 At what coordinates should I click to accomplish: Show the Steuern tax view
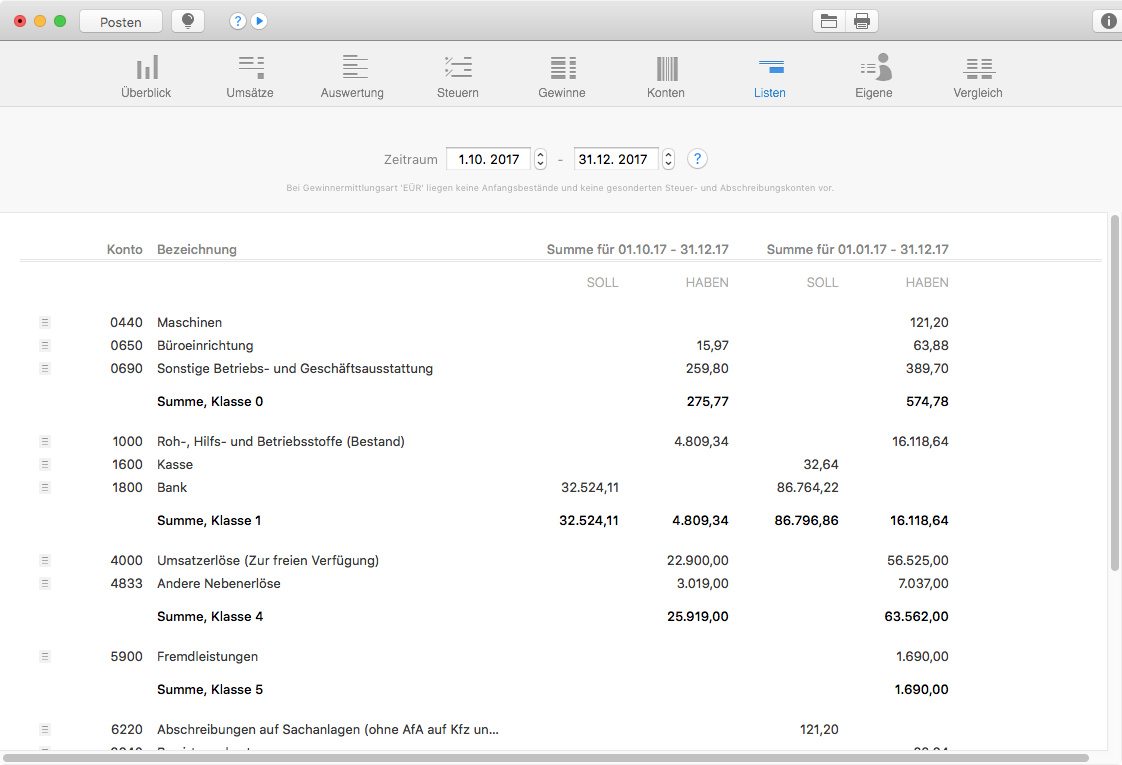pyautogui.click(x=458, y=76)
